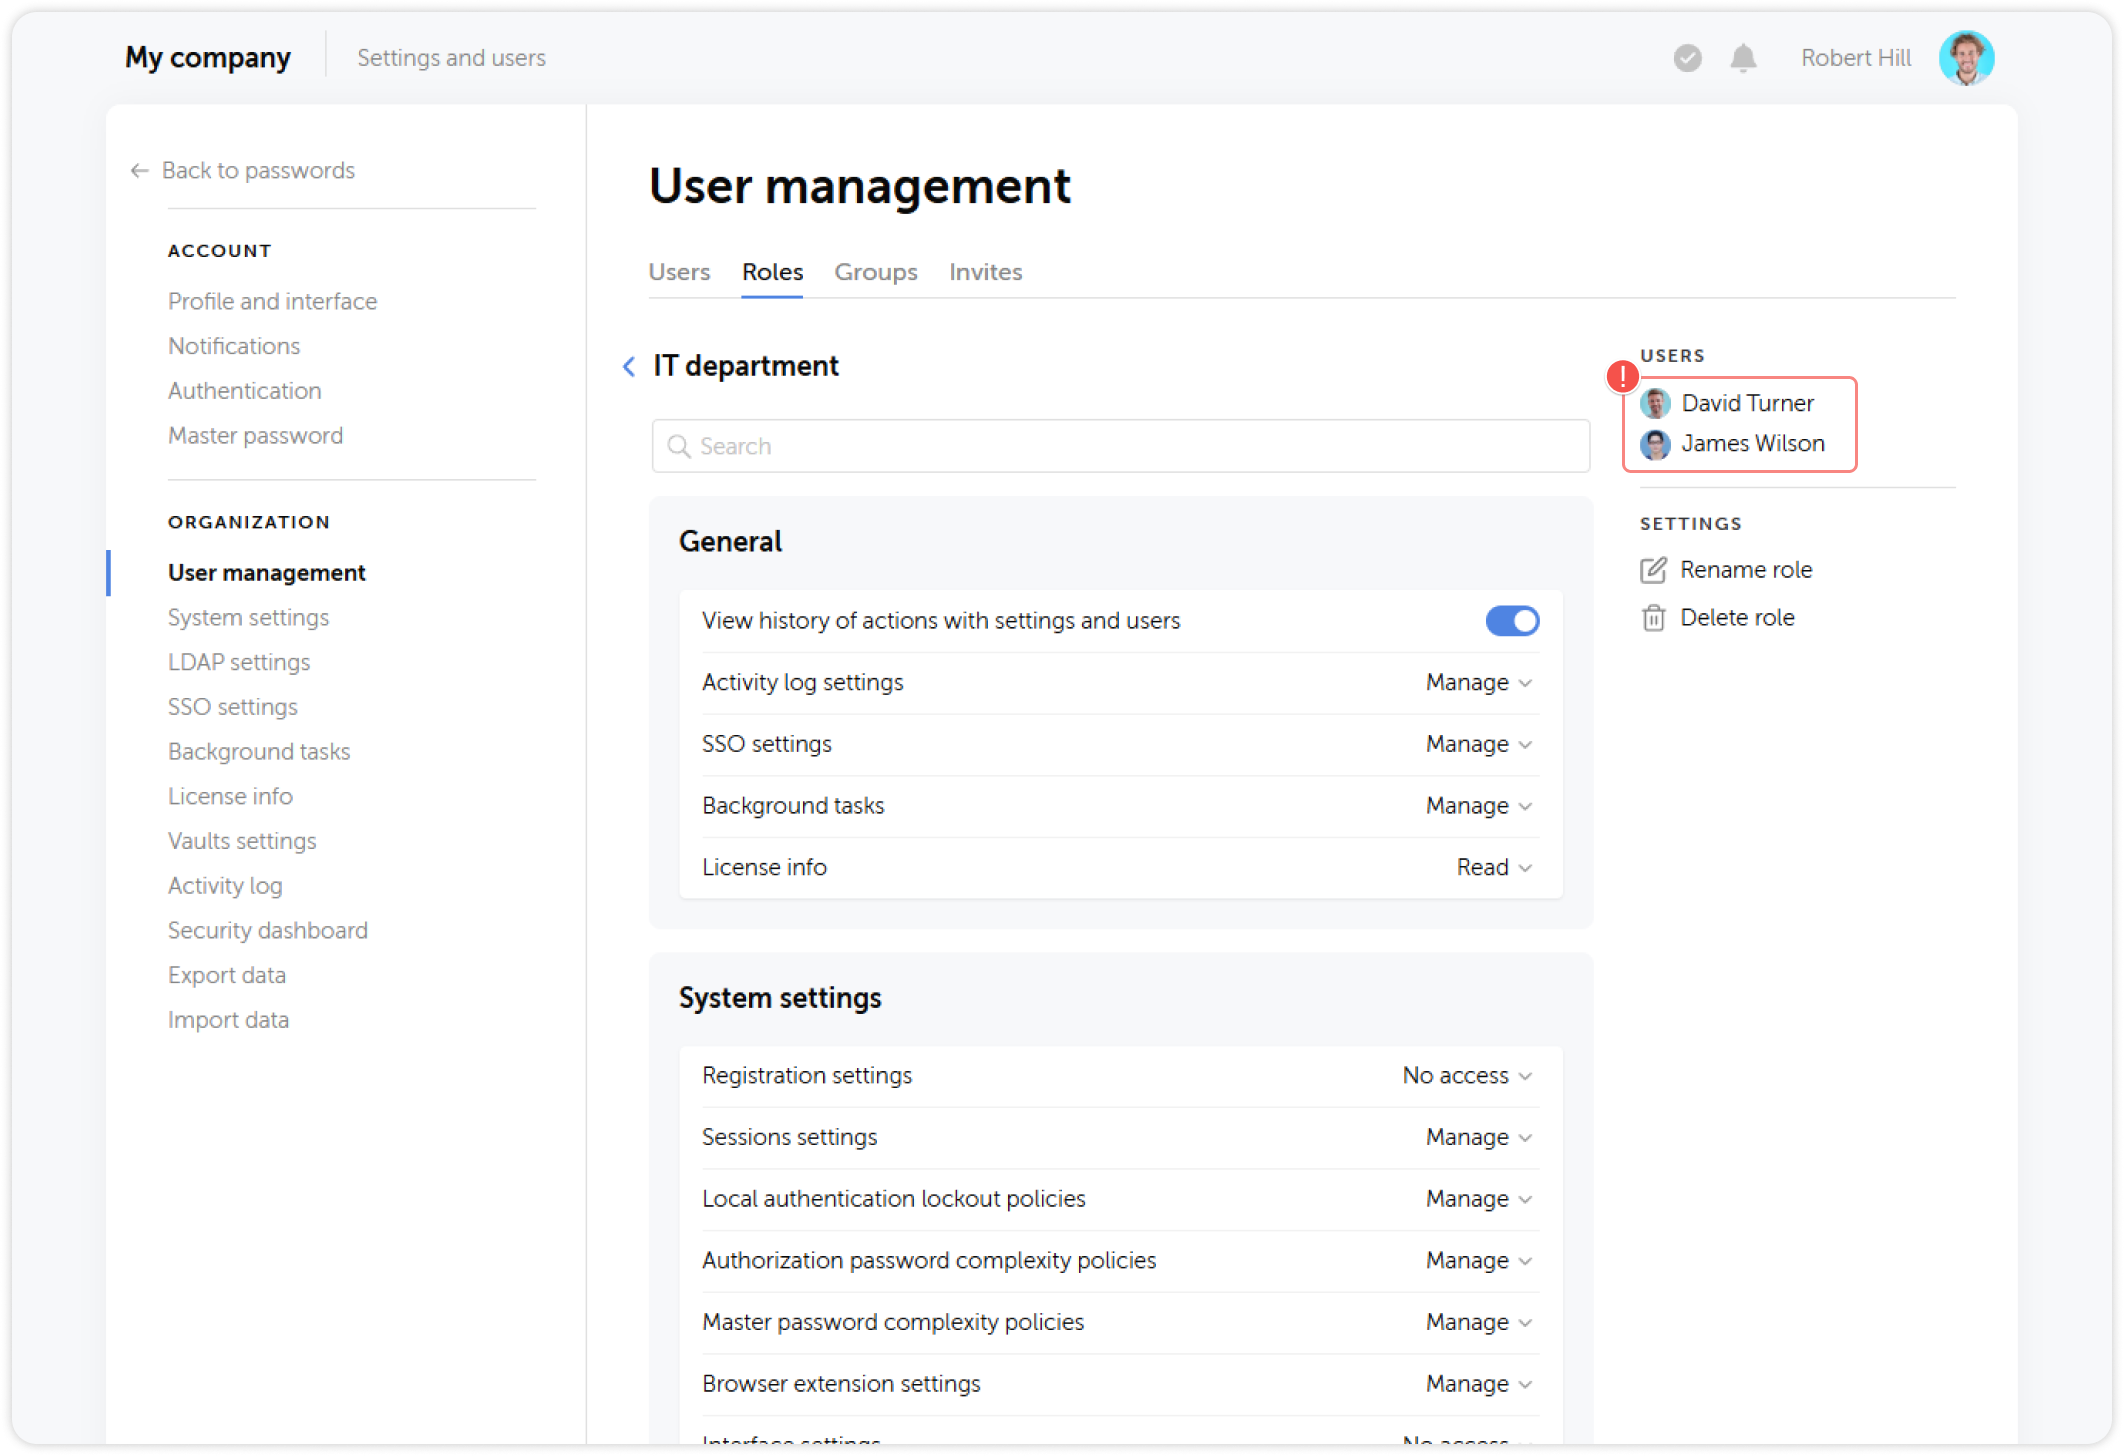Click the trash icon to delete role
This screenshot has height=1456, width=2124.
tap(1655, 617)
